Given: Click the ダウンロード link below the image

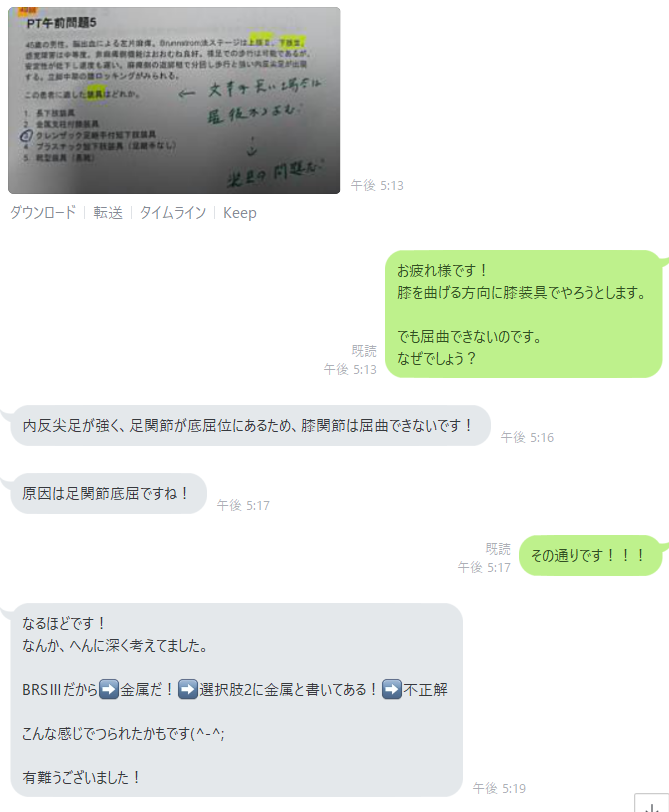Looking at the screenshot, I should (43, 213).
